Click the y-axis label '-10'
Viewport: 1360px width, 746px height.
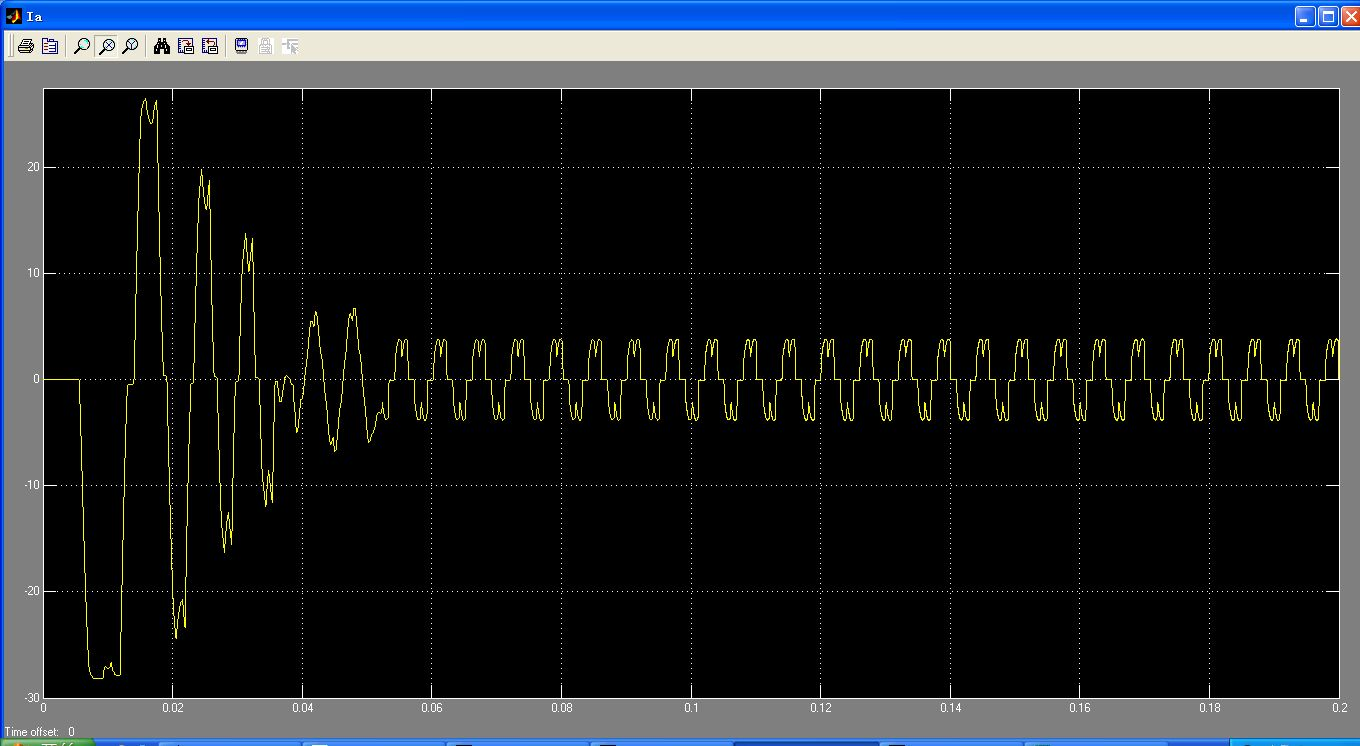coord(32,485)
